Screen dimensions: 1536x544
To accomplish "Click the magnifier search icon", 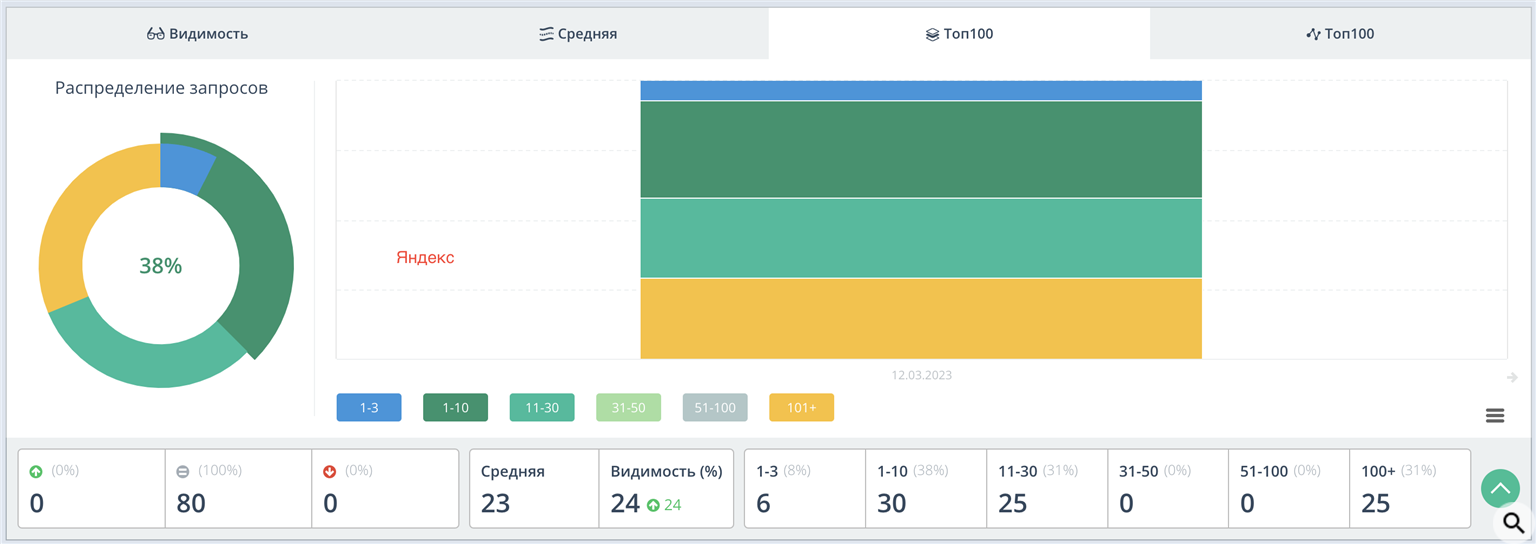I will pyautogui.click(x=1514, y=522).
